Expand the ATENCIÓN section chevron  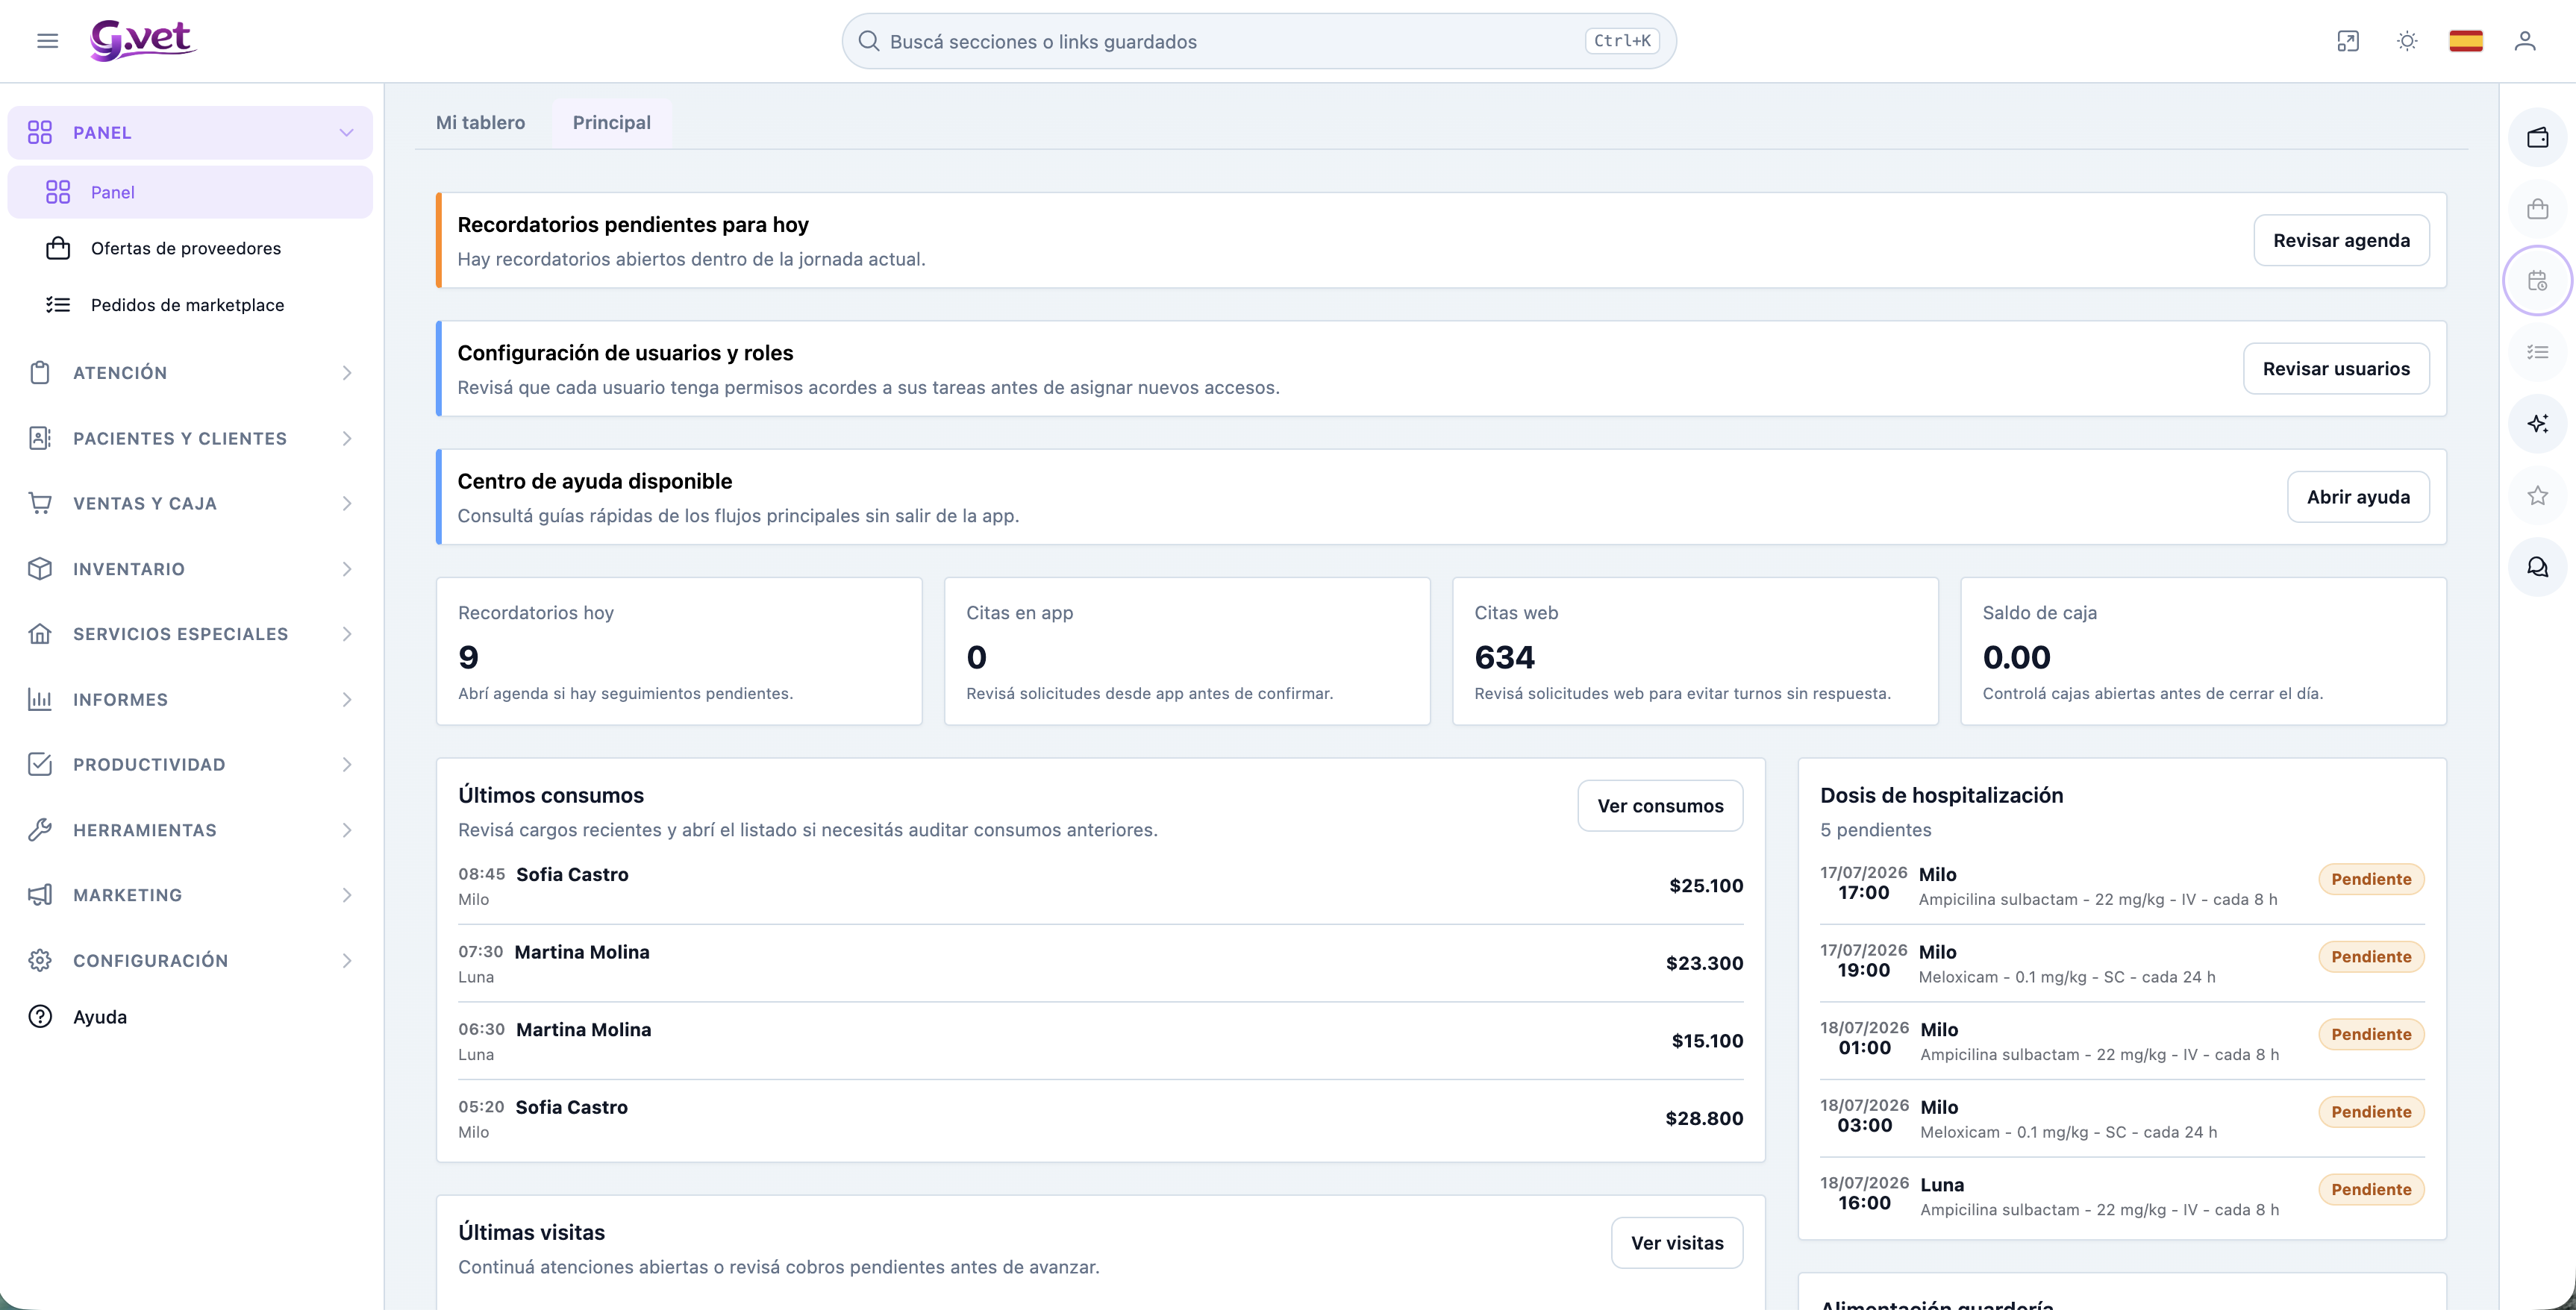click(346, 373)
